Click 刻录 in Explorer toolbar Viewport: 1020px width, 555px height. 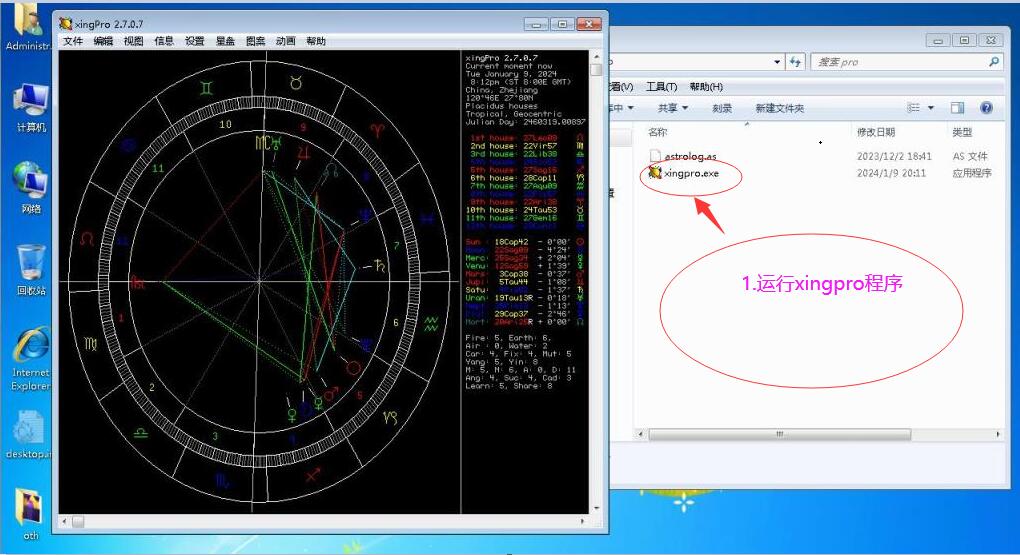coord(722,108)
